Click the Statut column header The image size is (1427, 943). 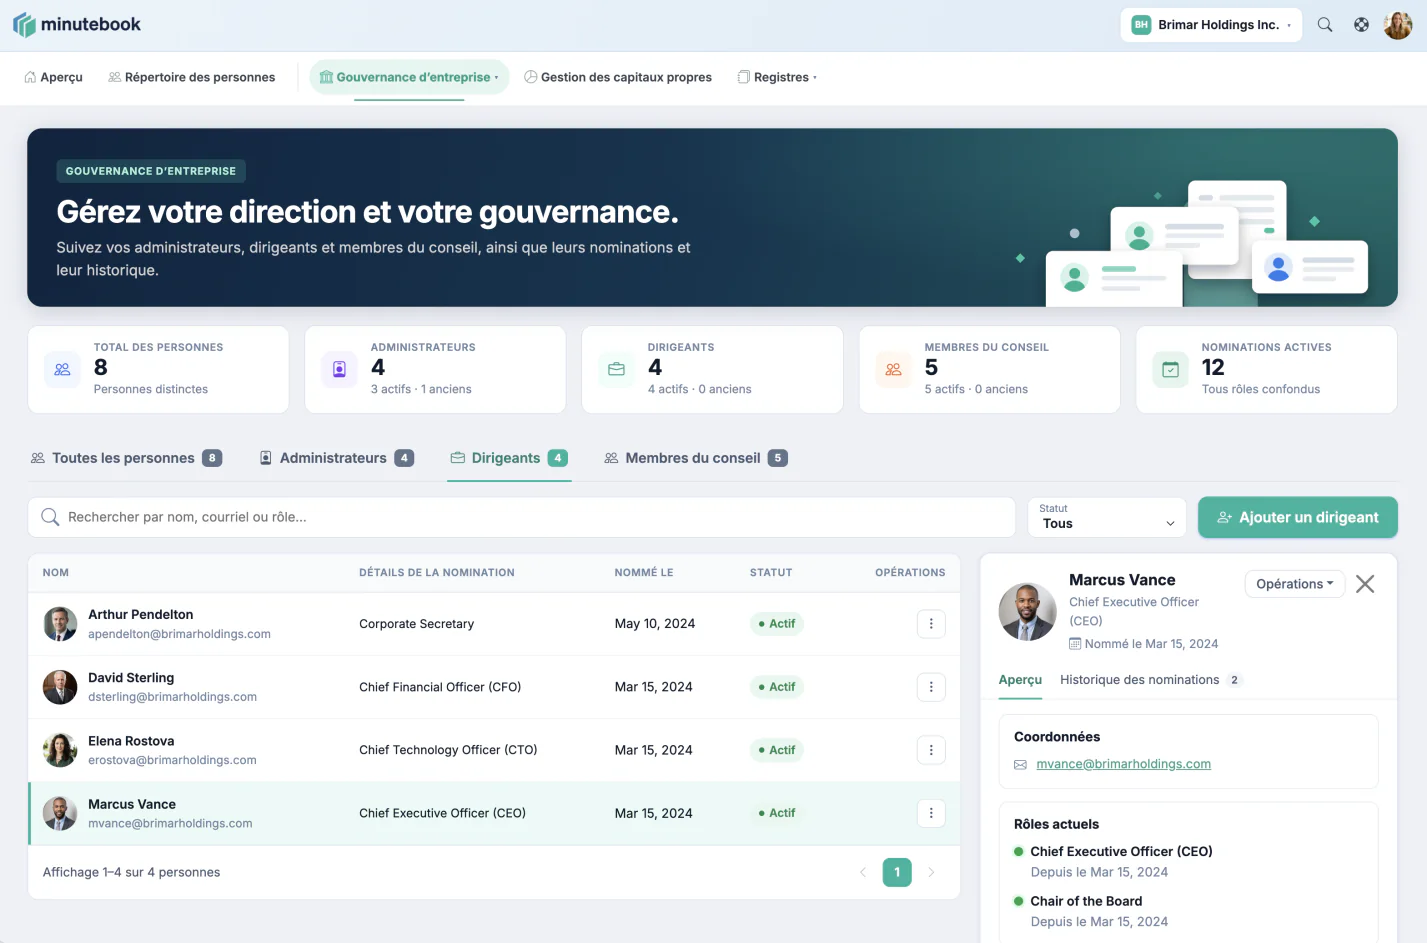tap(771, 573)
